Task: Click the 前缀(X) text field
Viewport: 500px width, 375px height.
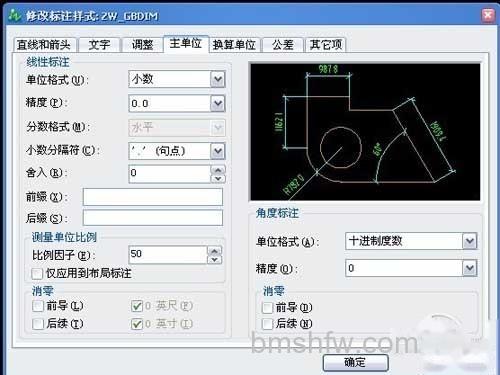Action: [x=153, y=197]
